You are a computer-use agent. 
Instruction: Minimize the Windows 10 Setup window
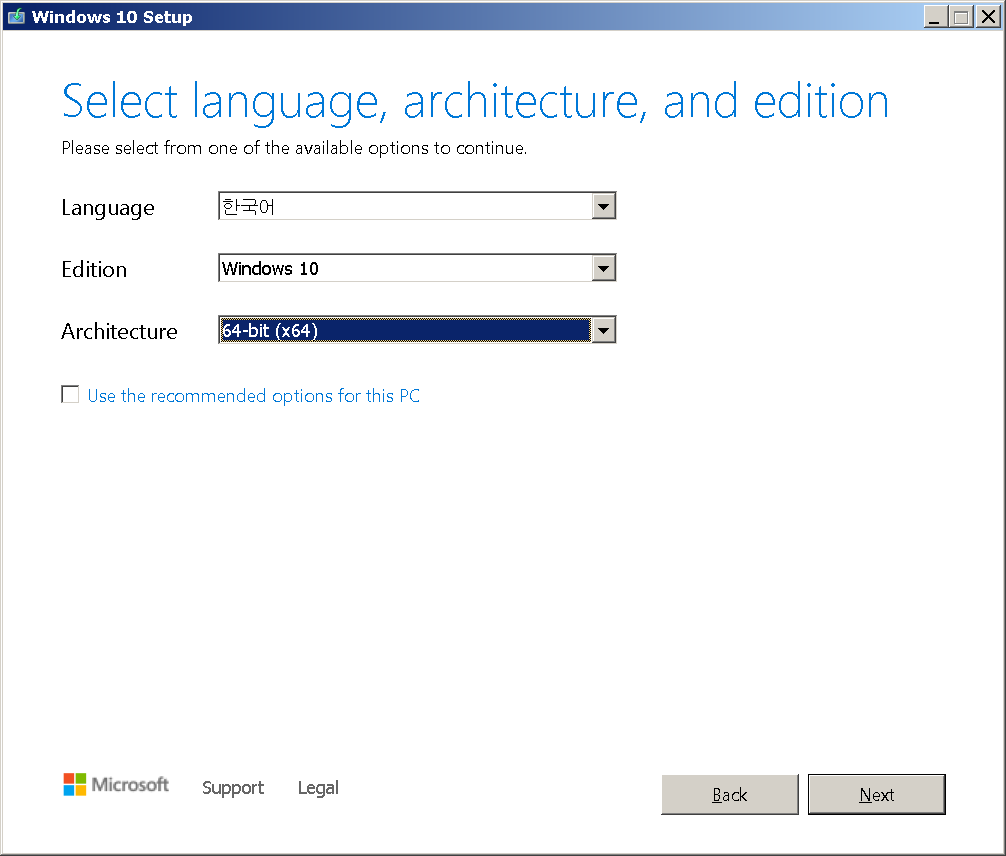[x=935, y=17]
